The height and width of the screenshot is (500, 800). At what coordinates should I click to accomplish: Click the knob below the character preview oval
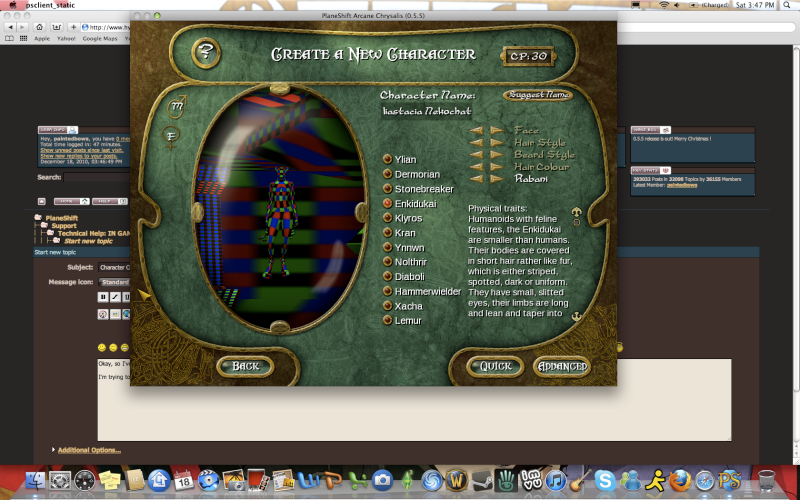(280, 327)
